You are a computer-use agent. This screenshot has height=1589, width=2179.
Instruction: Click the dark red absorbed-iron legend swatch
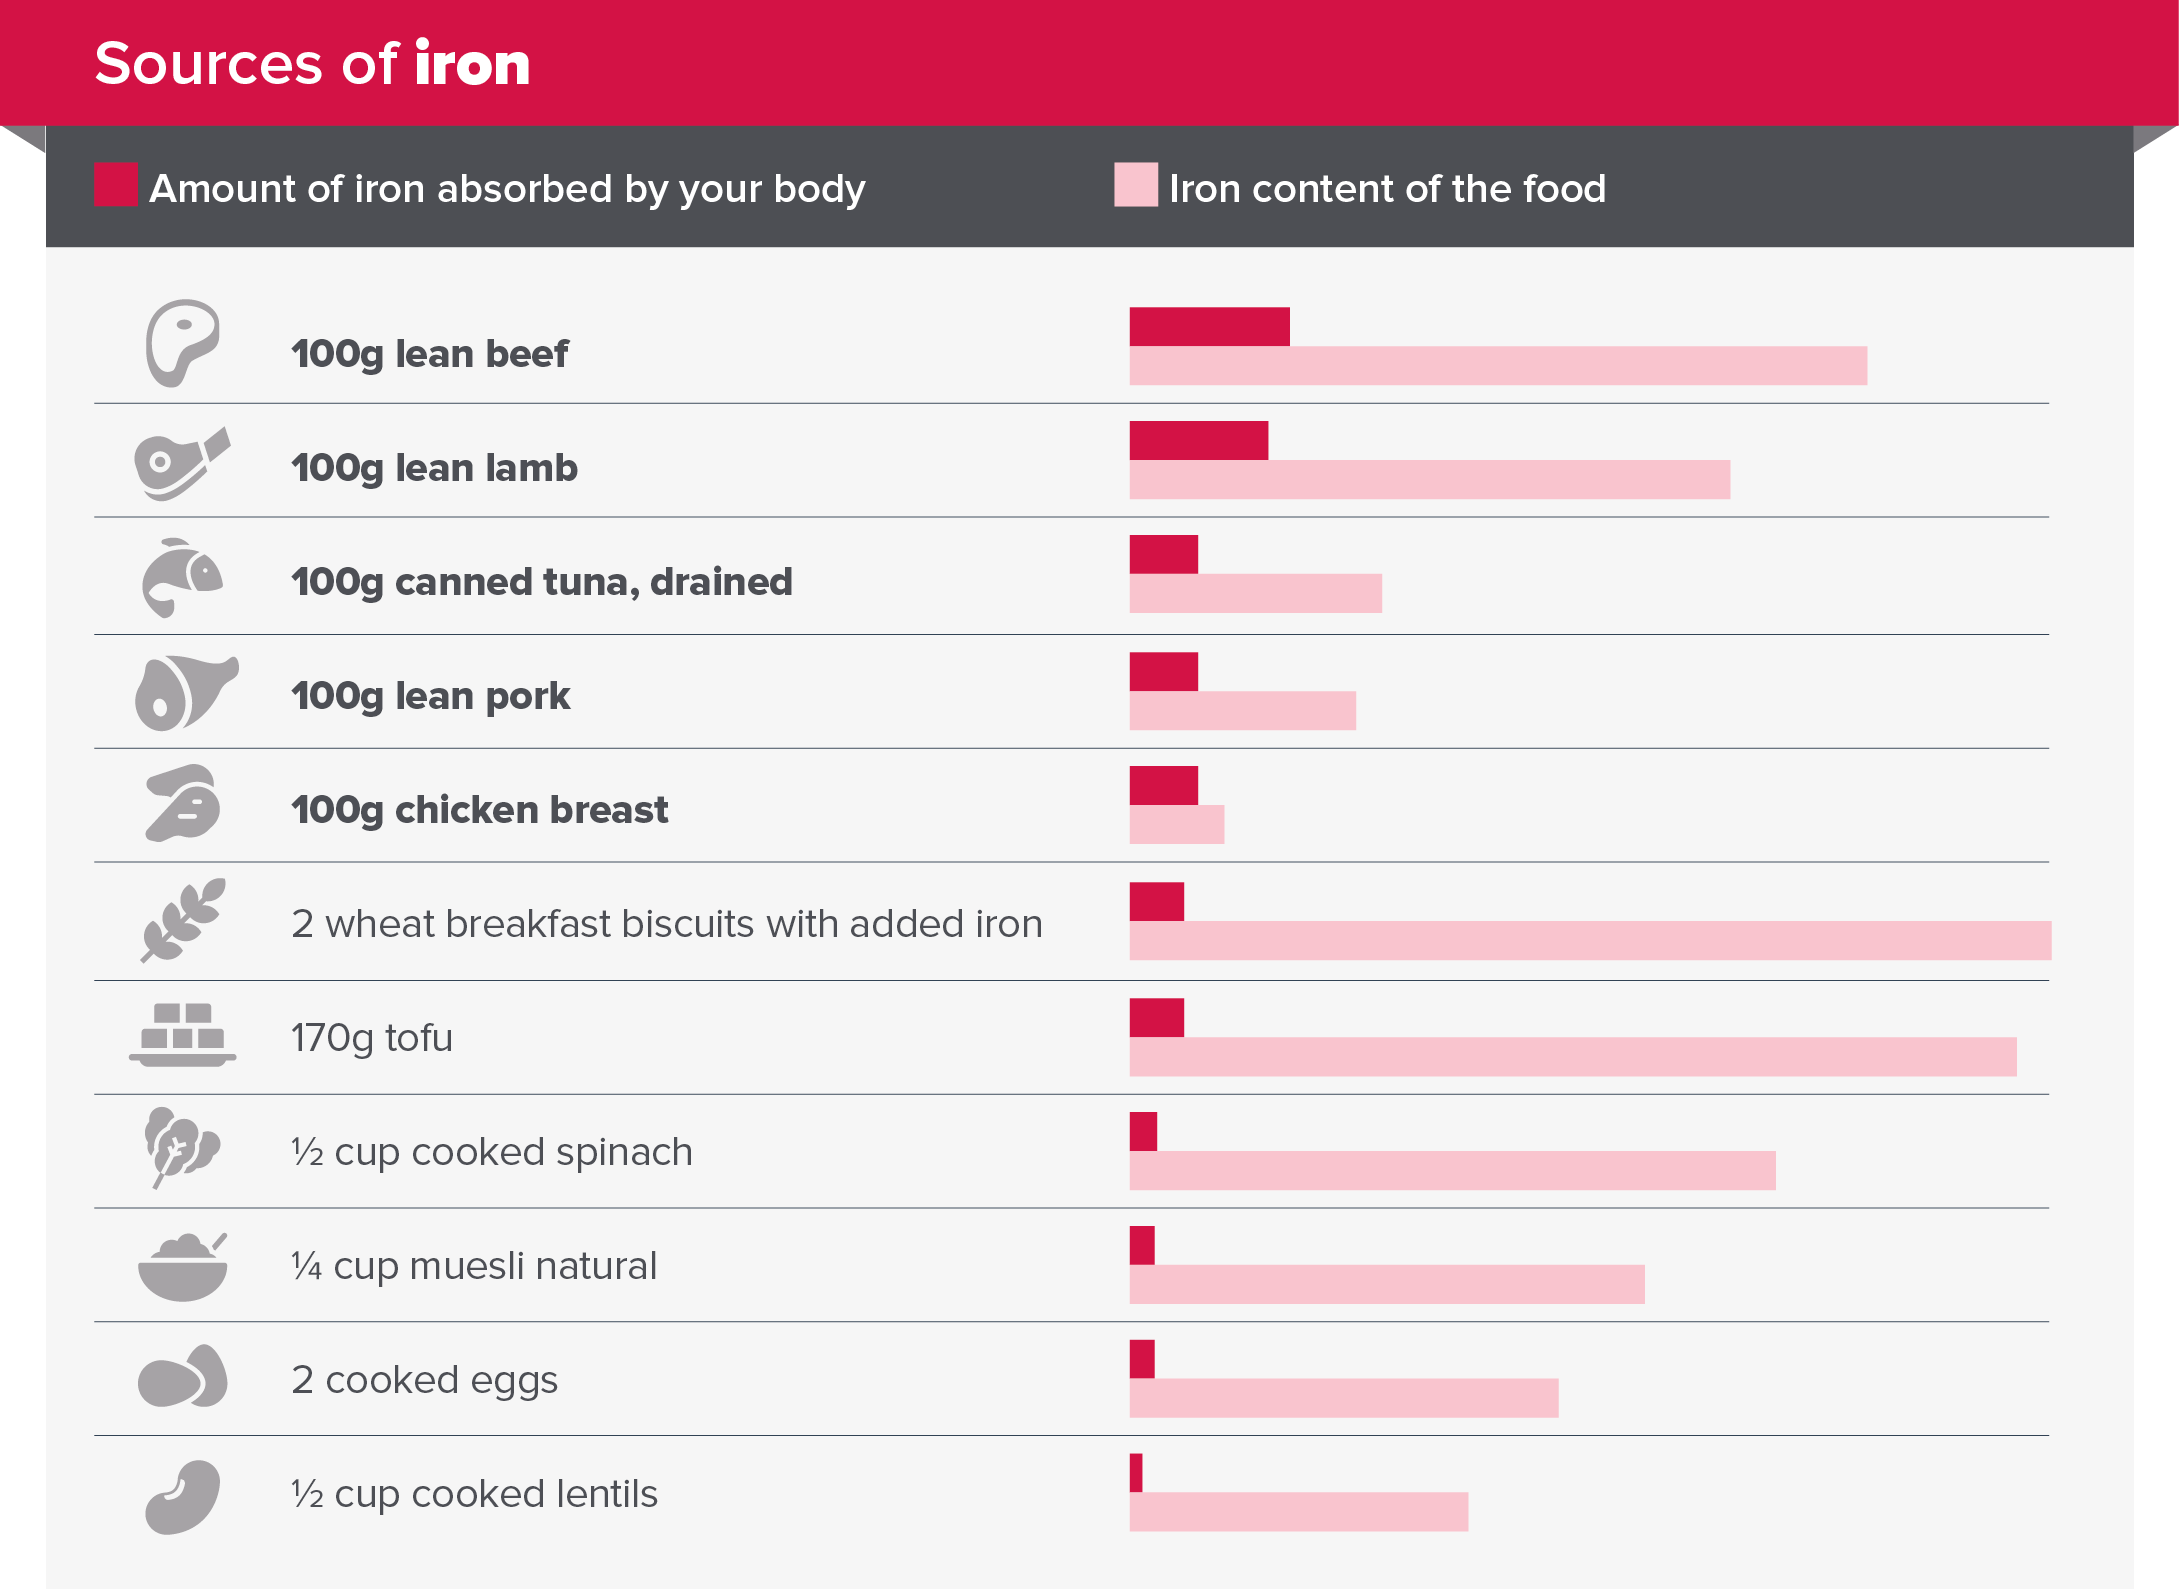116,185
